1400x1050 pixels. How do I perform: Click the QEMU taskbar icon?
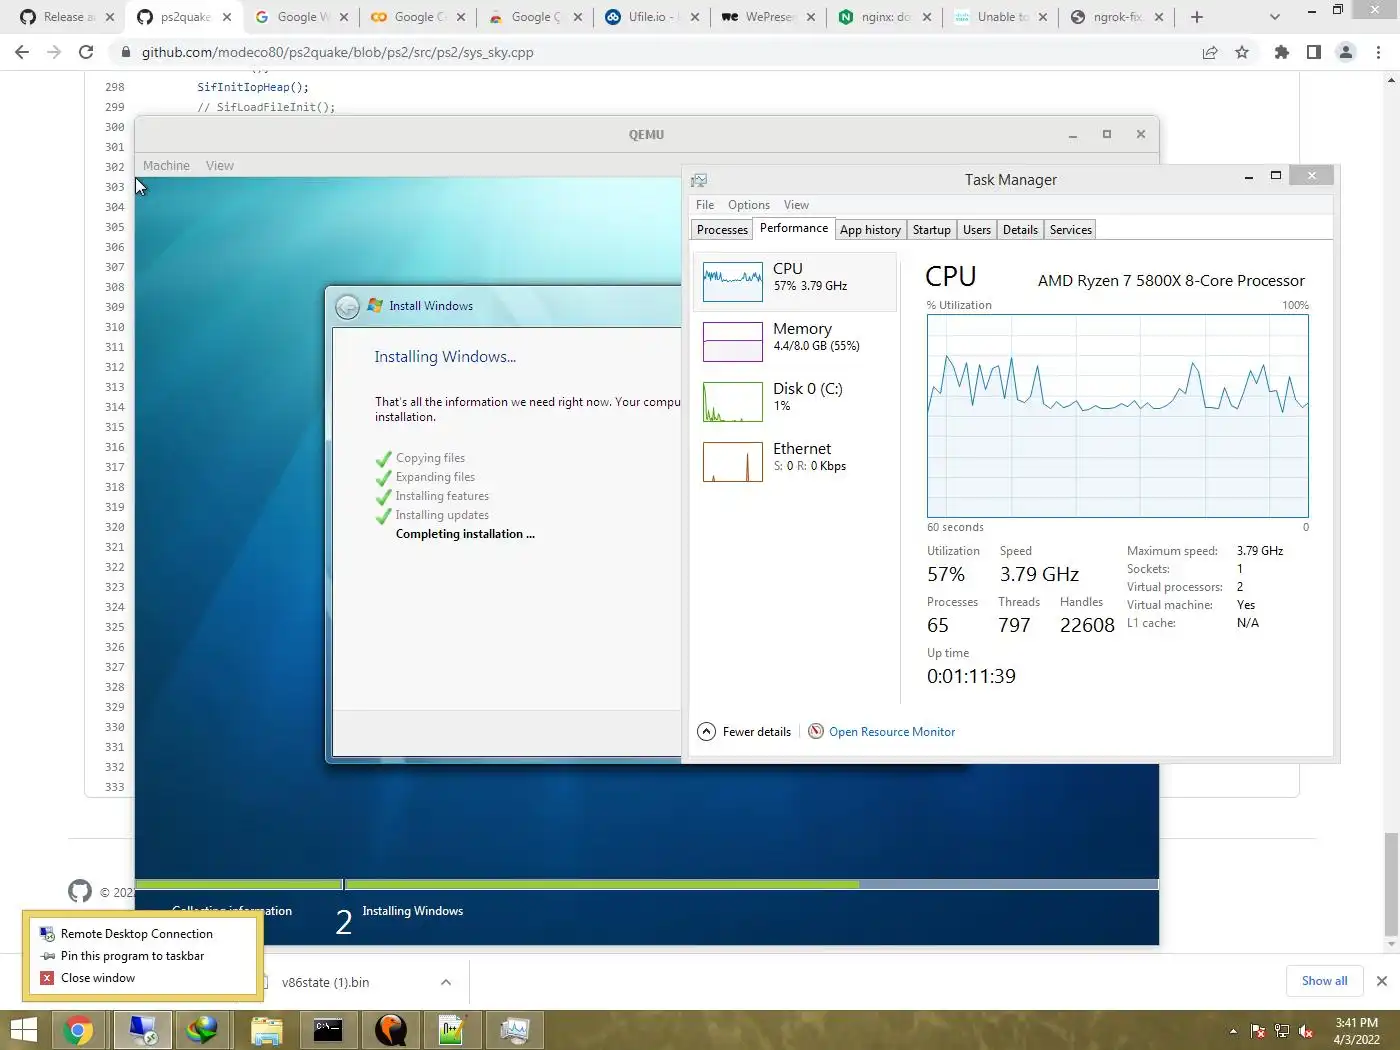[x=390, y=1030]
